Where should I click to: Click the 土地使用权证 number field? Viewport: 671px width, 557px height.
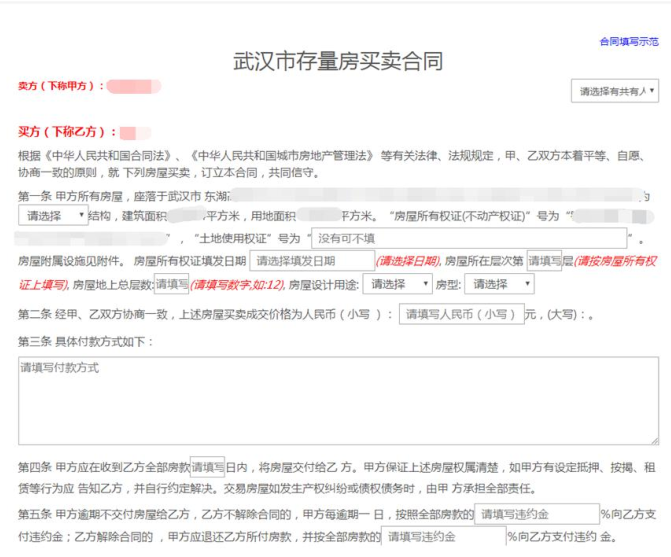pos(468,238)
